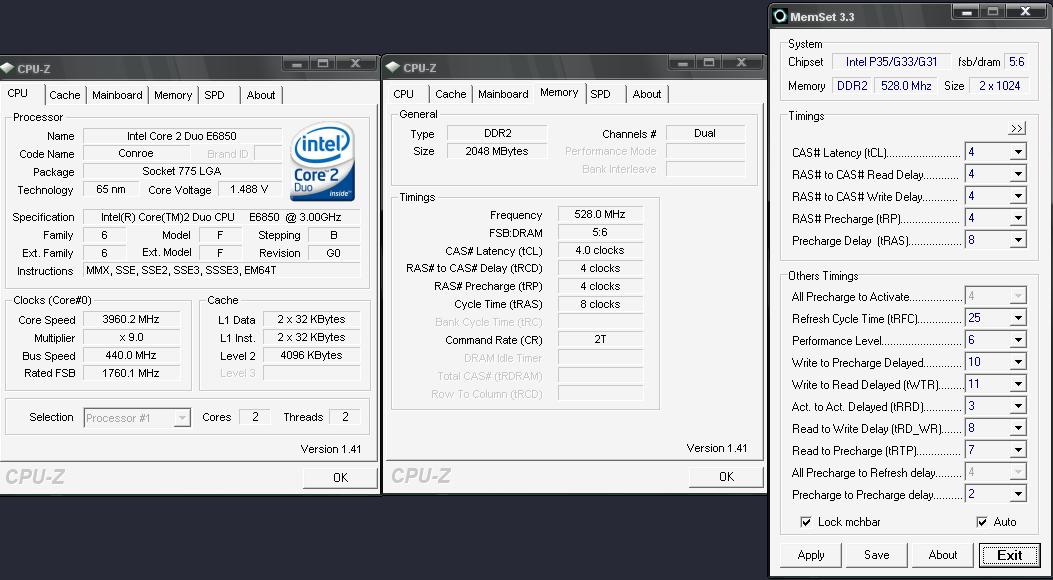Screen dimensions: 1053x580
Task: Open the CAS# Latency (tCL) dropdown
Action: pyautogui.click(x=1017, y=153)
